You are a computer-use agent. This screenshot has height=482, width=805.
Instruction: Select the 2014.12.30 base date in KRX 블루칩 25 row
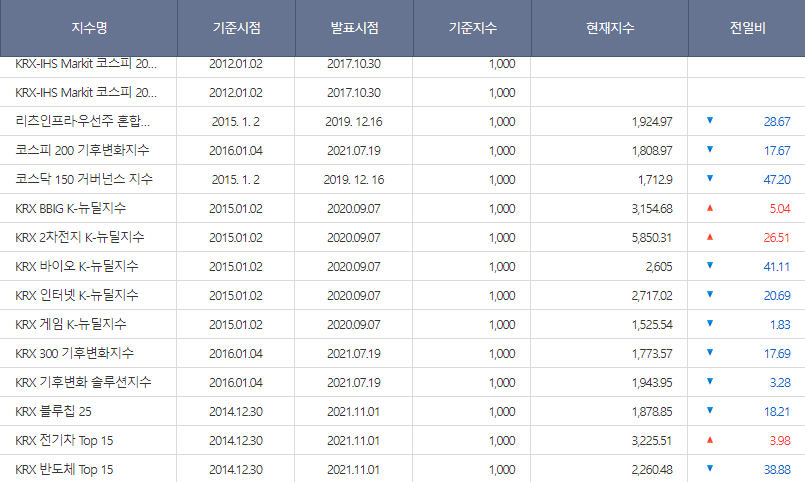236,412
